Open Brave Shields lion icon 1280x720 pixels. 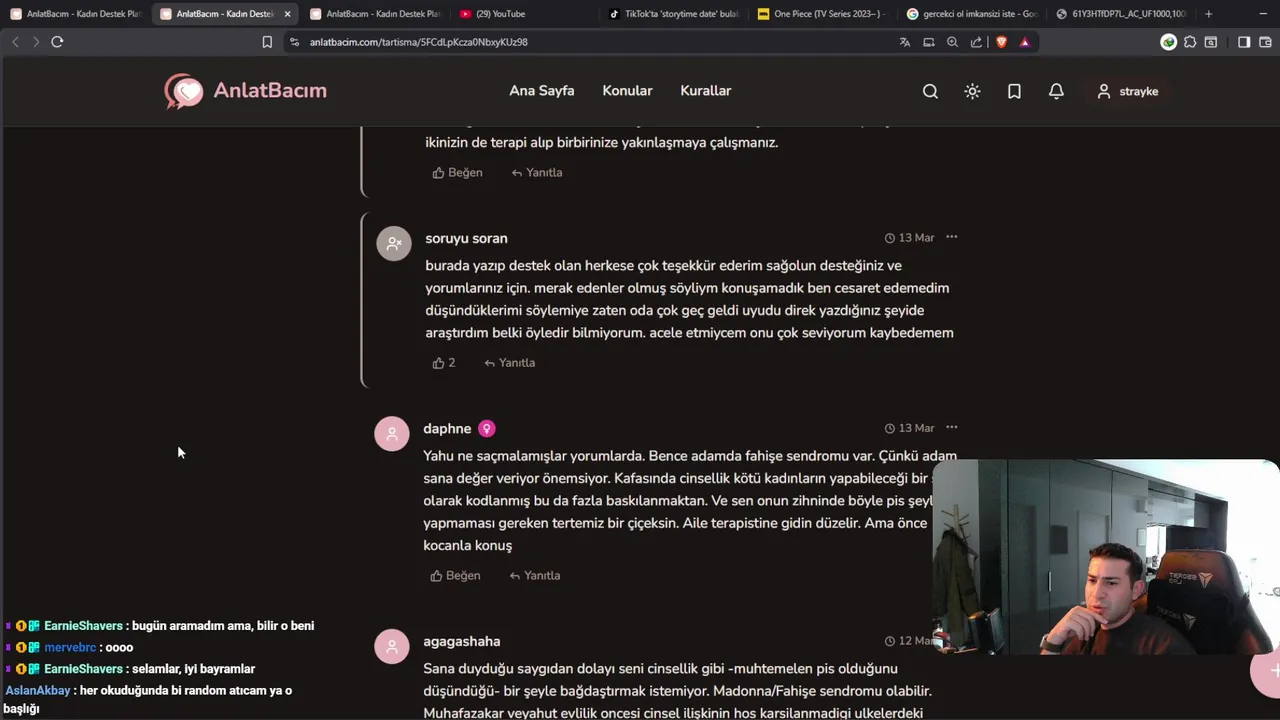click(1001, 42)
